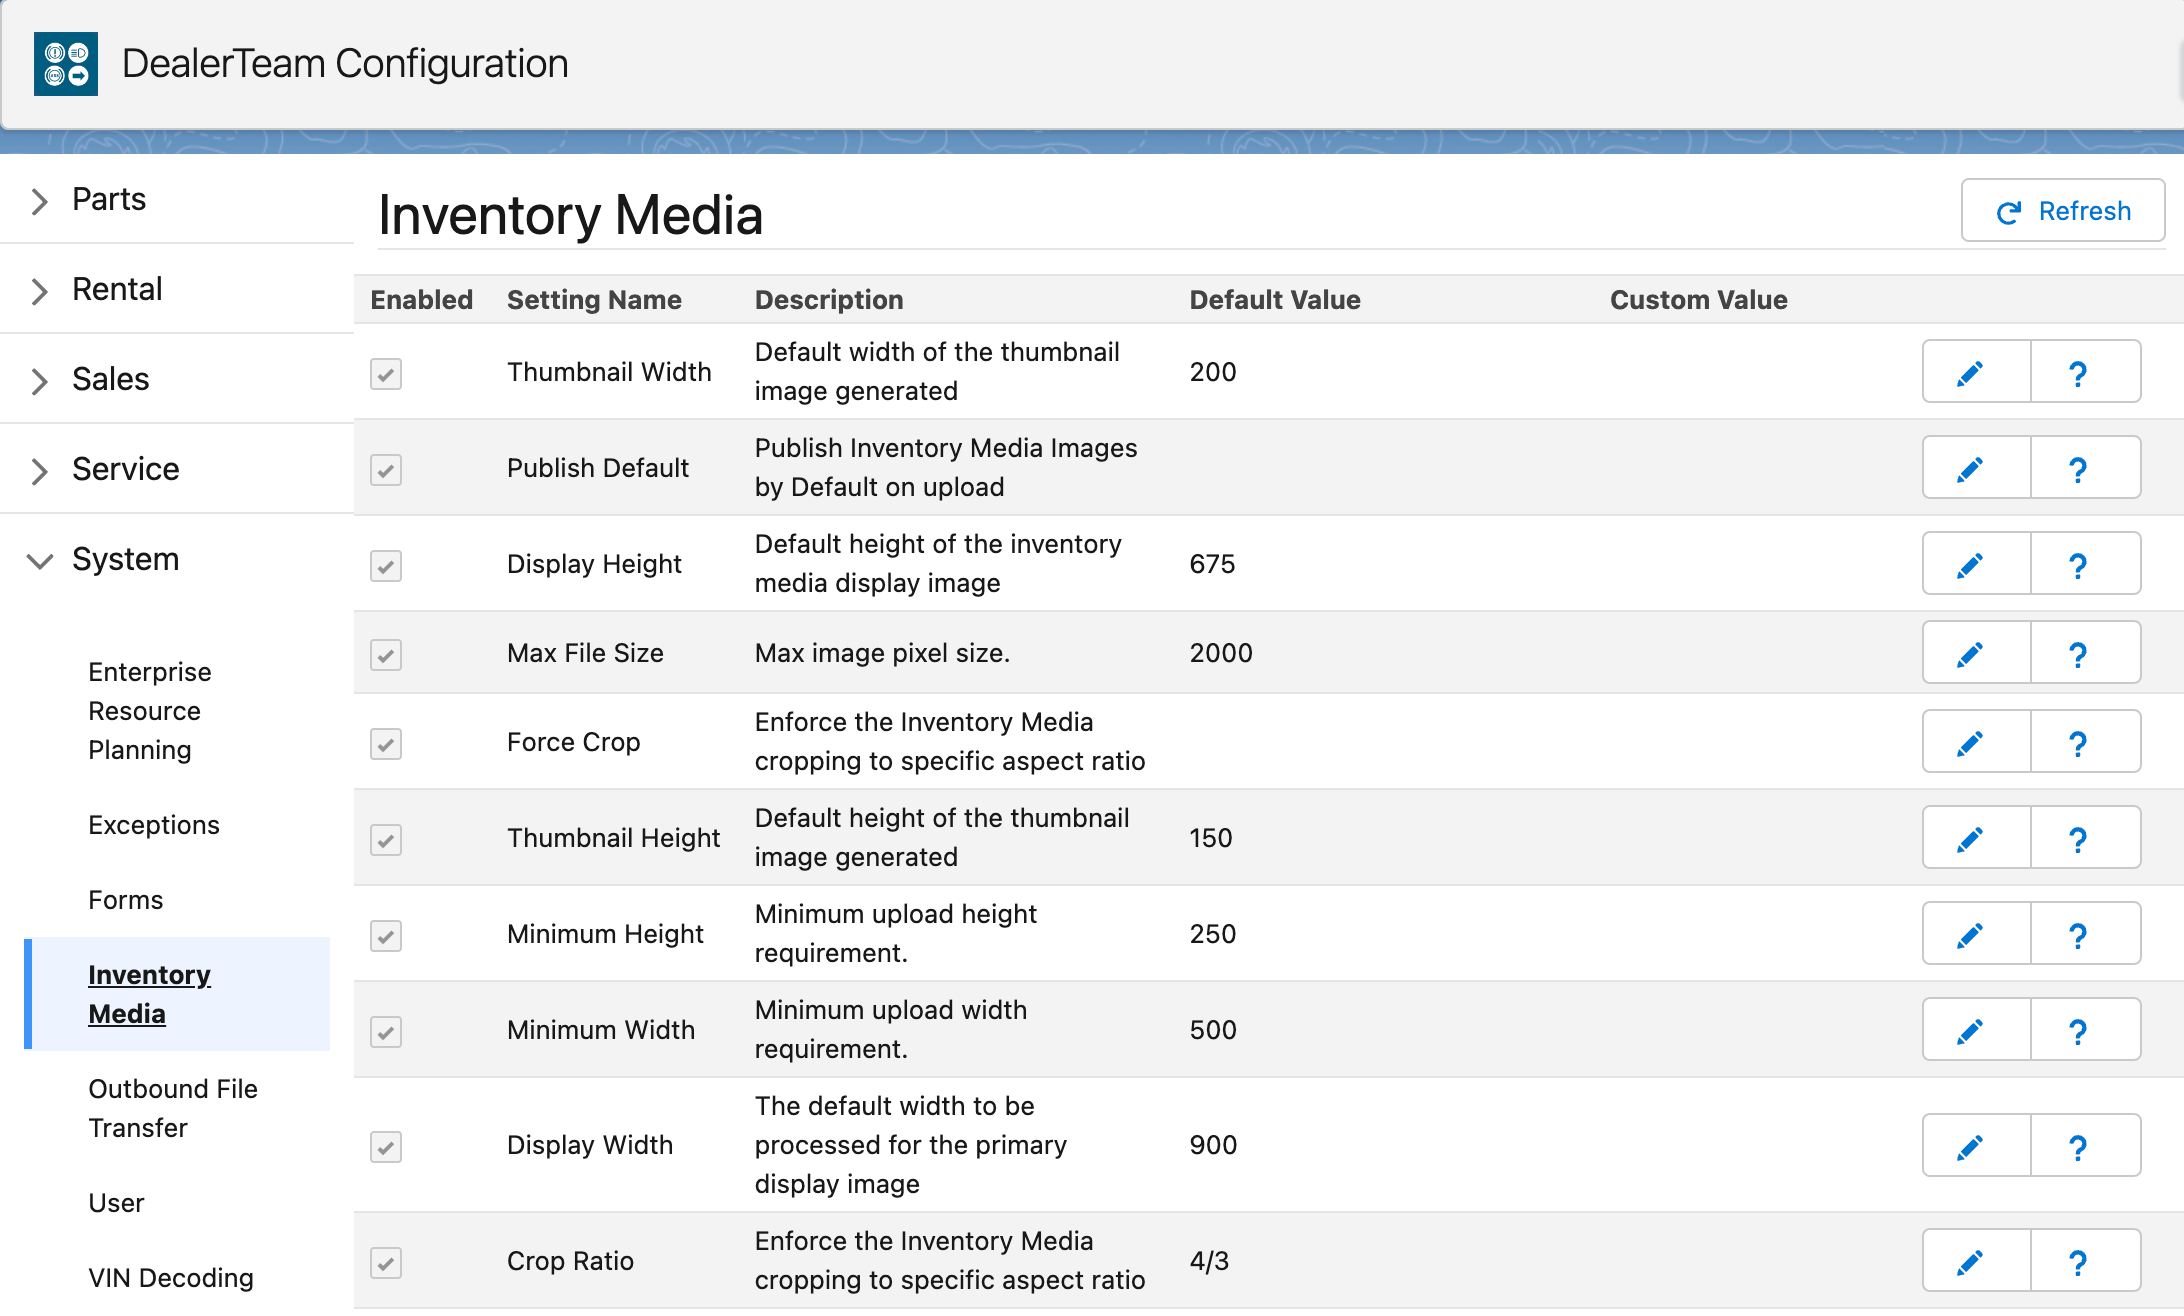The height and width of the screenshot is (1316, 2184).
Task: Toggle Publish Default enabled checkbox
Action: [386, 470]
